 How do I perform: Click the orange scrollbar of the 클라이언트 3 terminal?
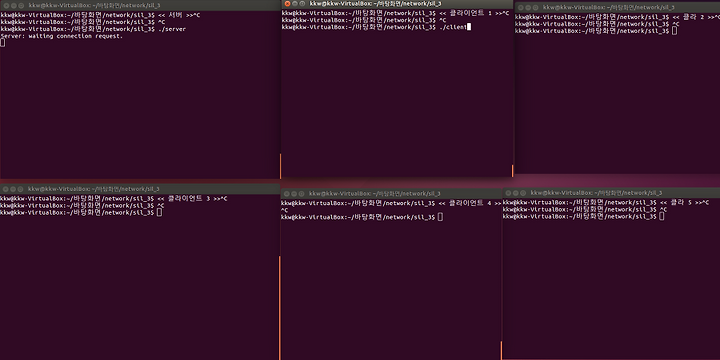279,308
